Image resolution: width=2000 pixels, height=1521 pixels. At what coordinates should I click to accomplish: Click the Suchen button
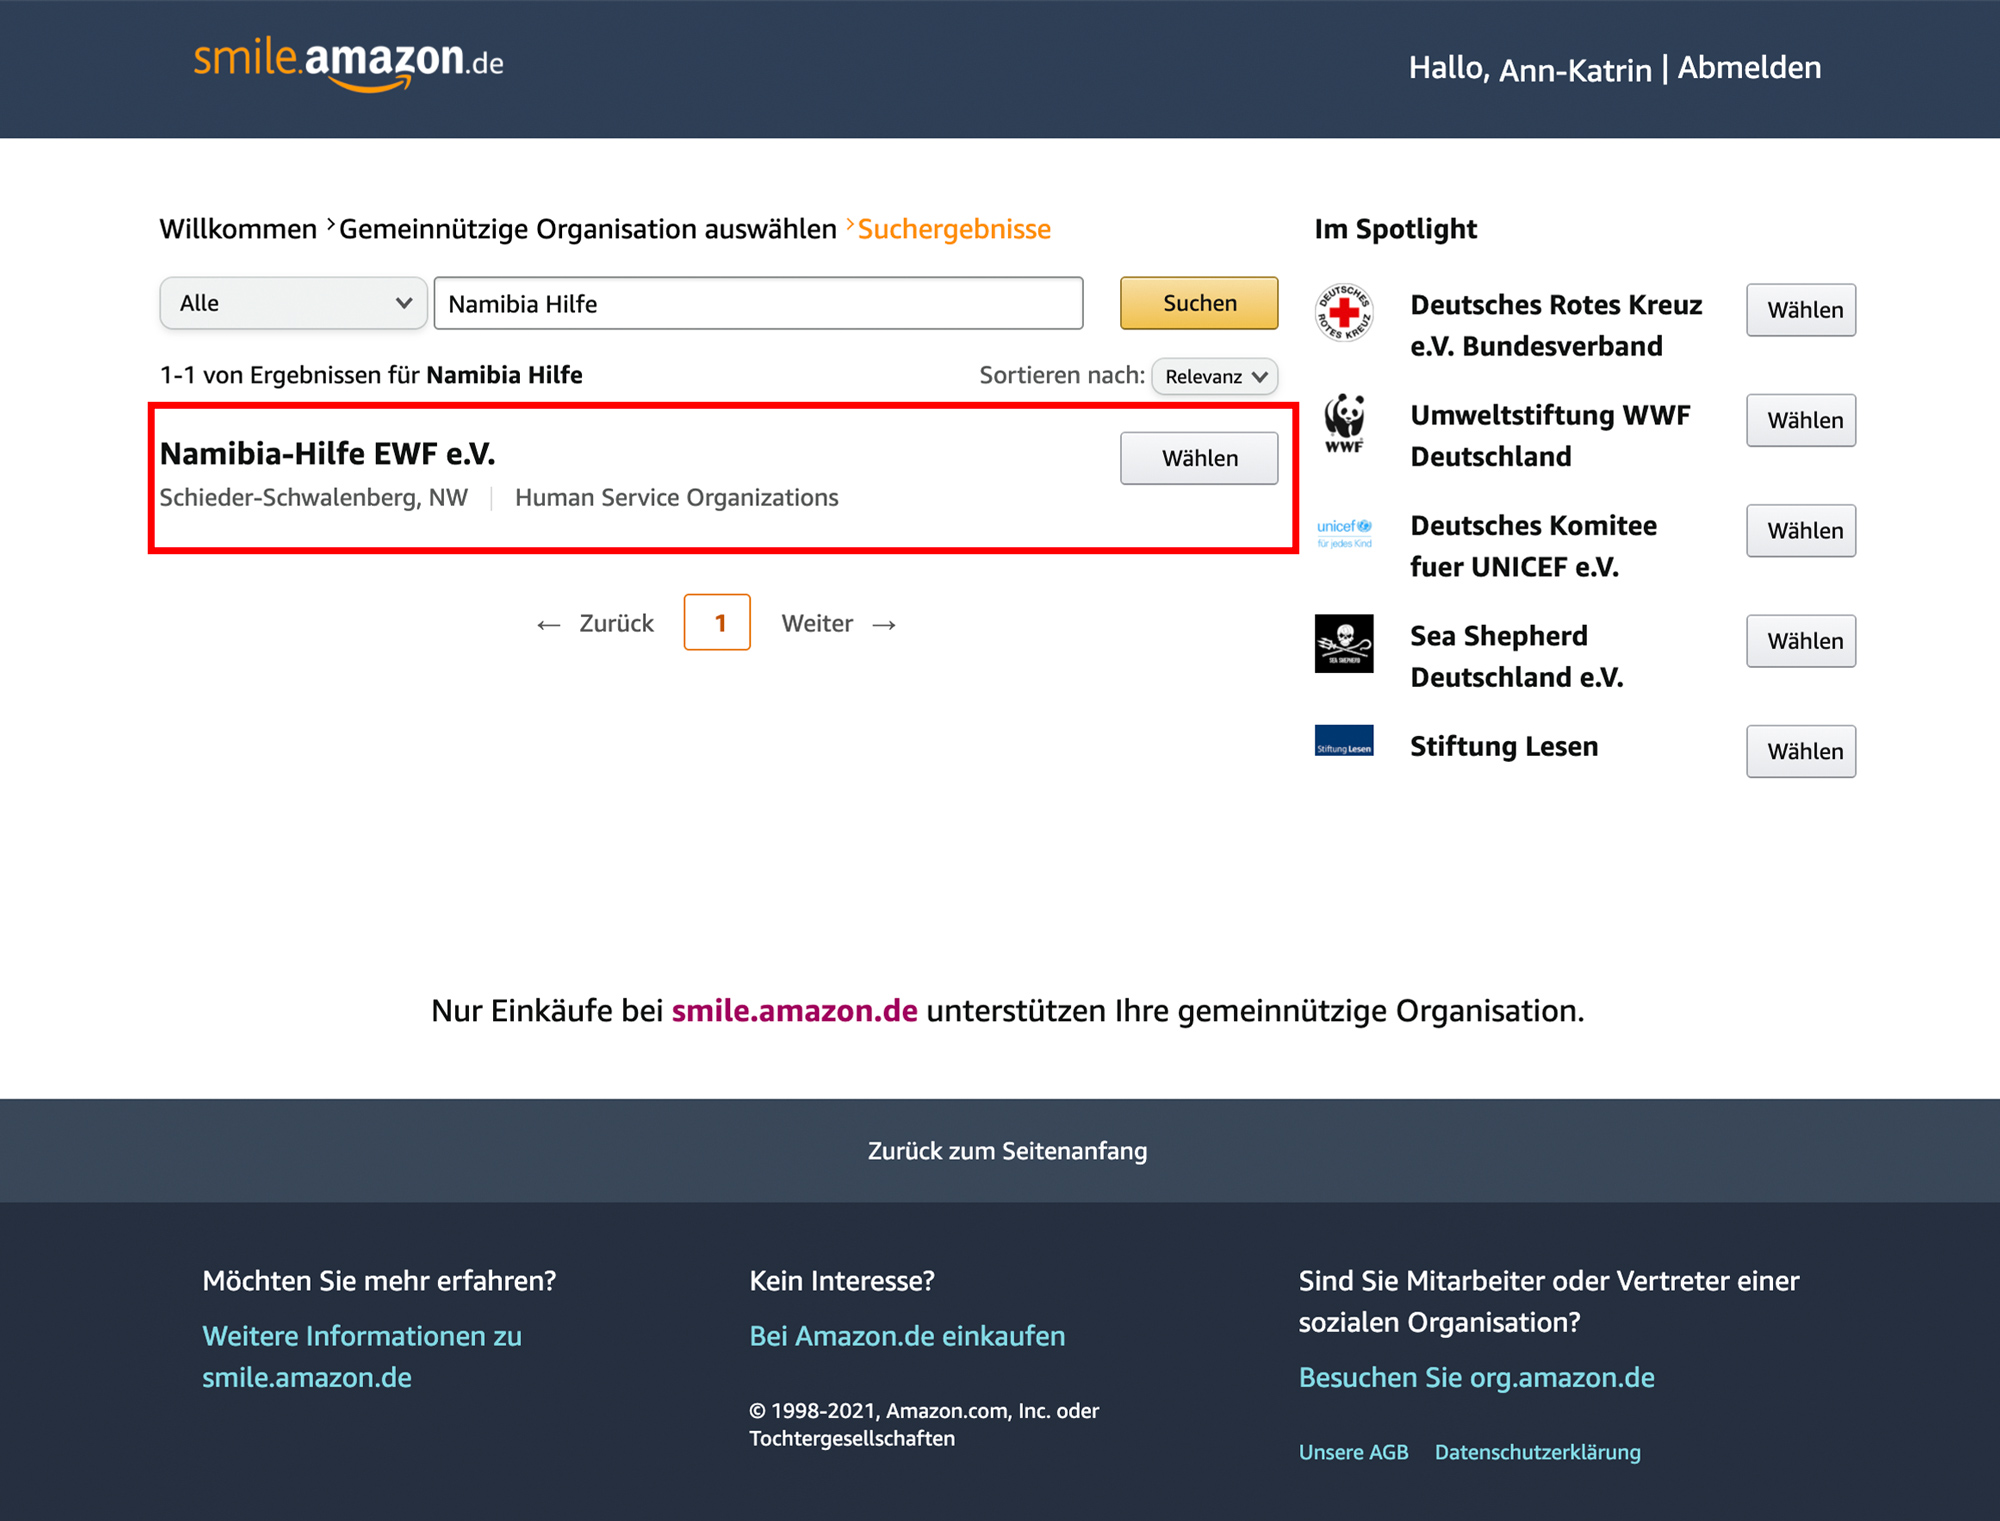point(1199,303)
